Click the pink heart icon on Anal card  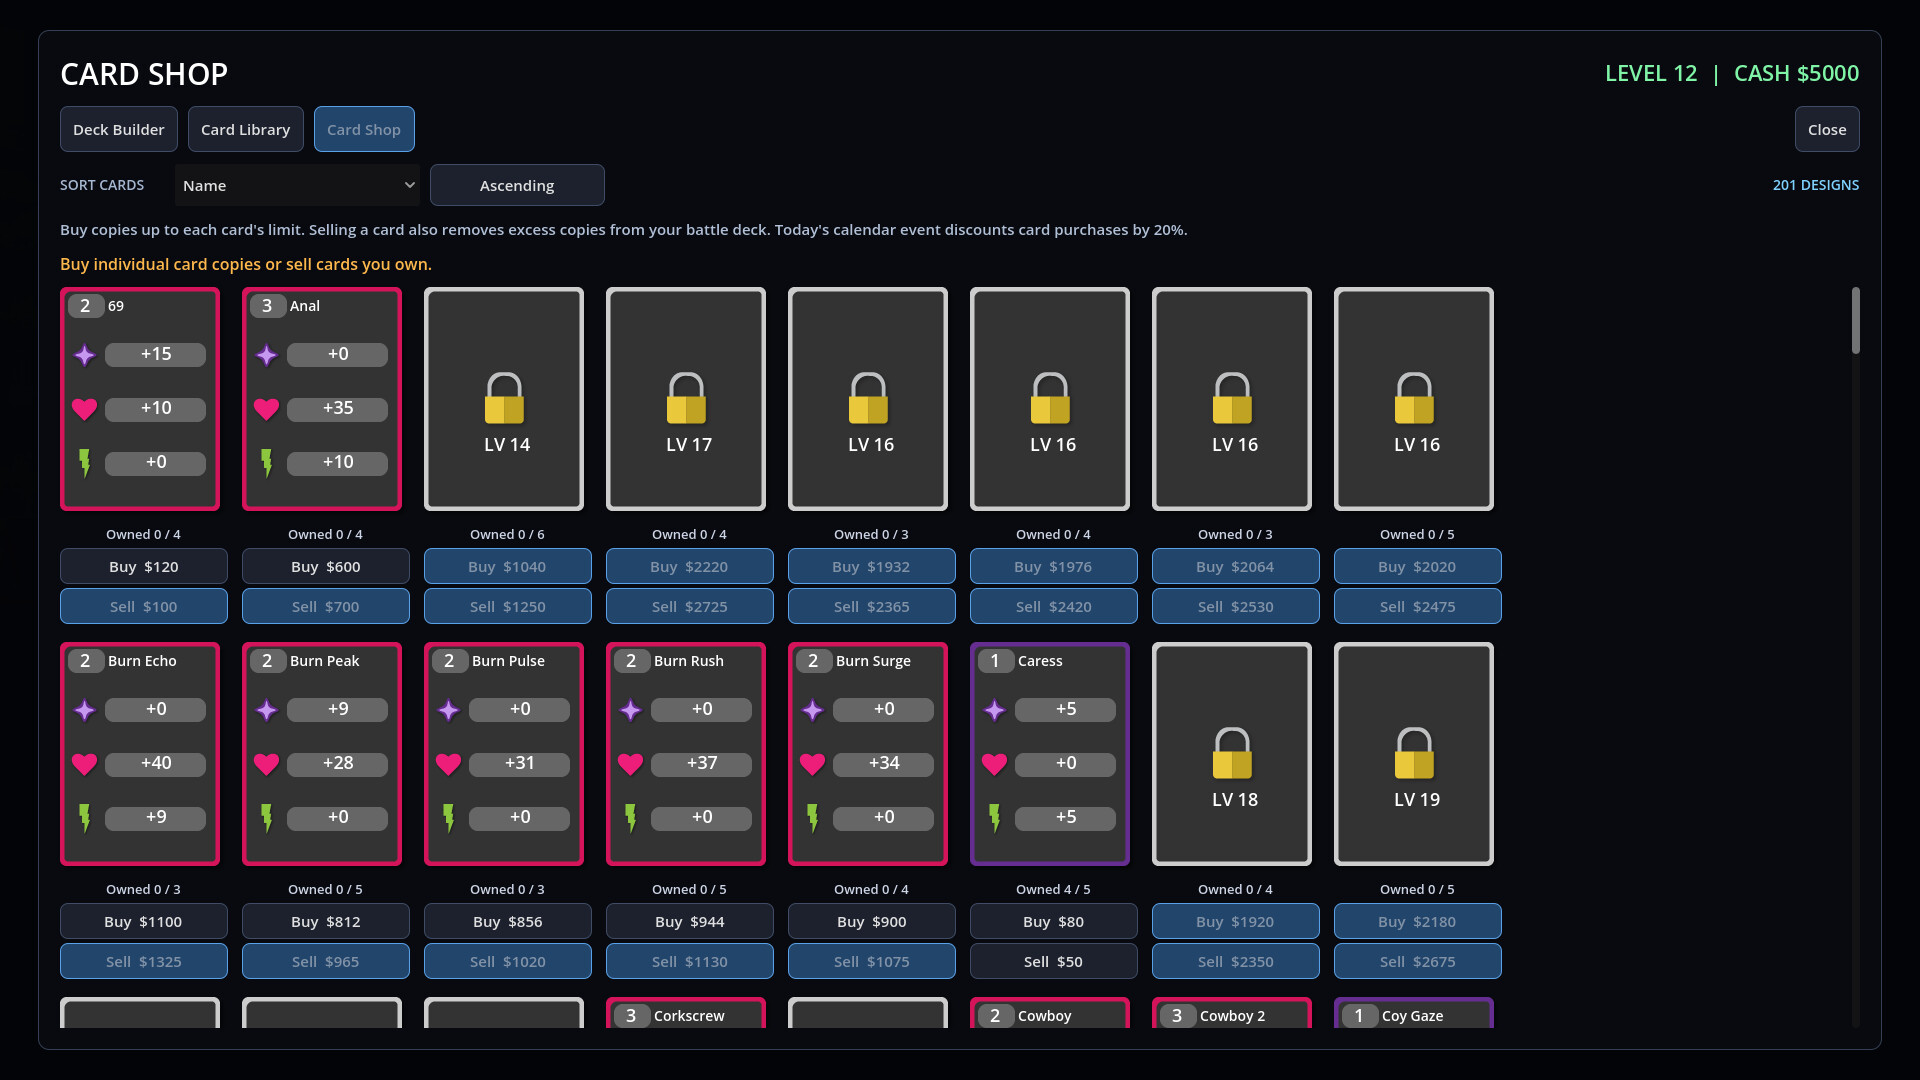pyautogui.click(x=267, y=409)
